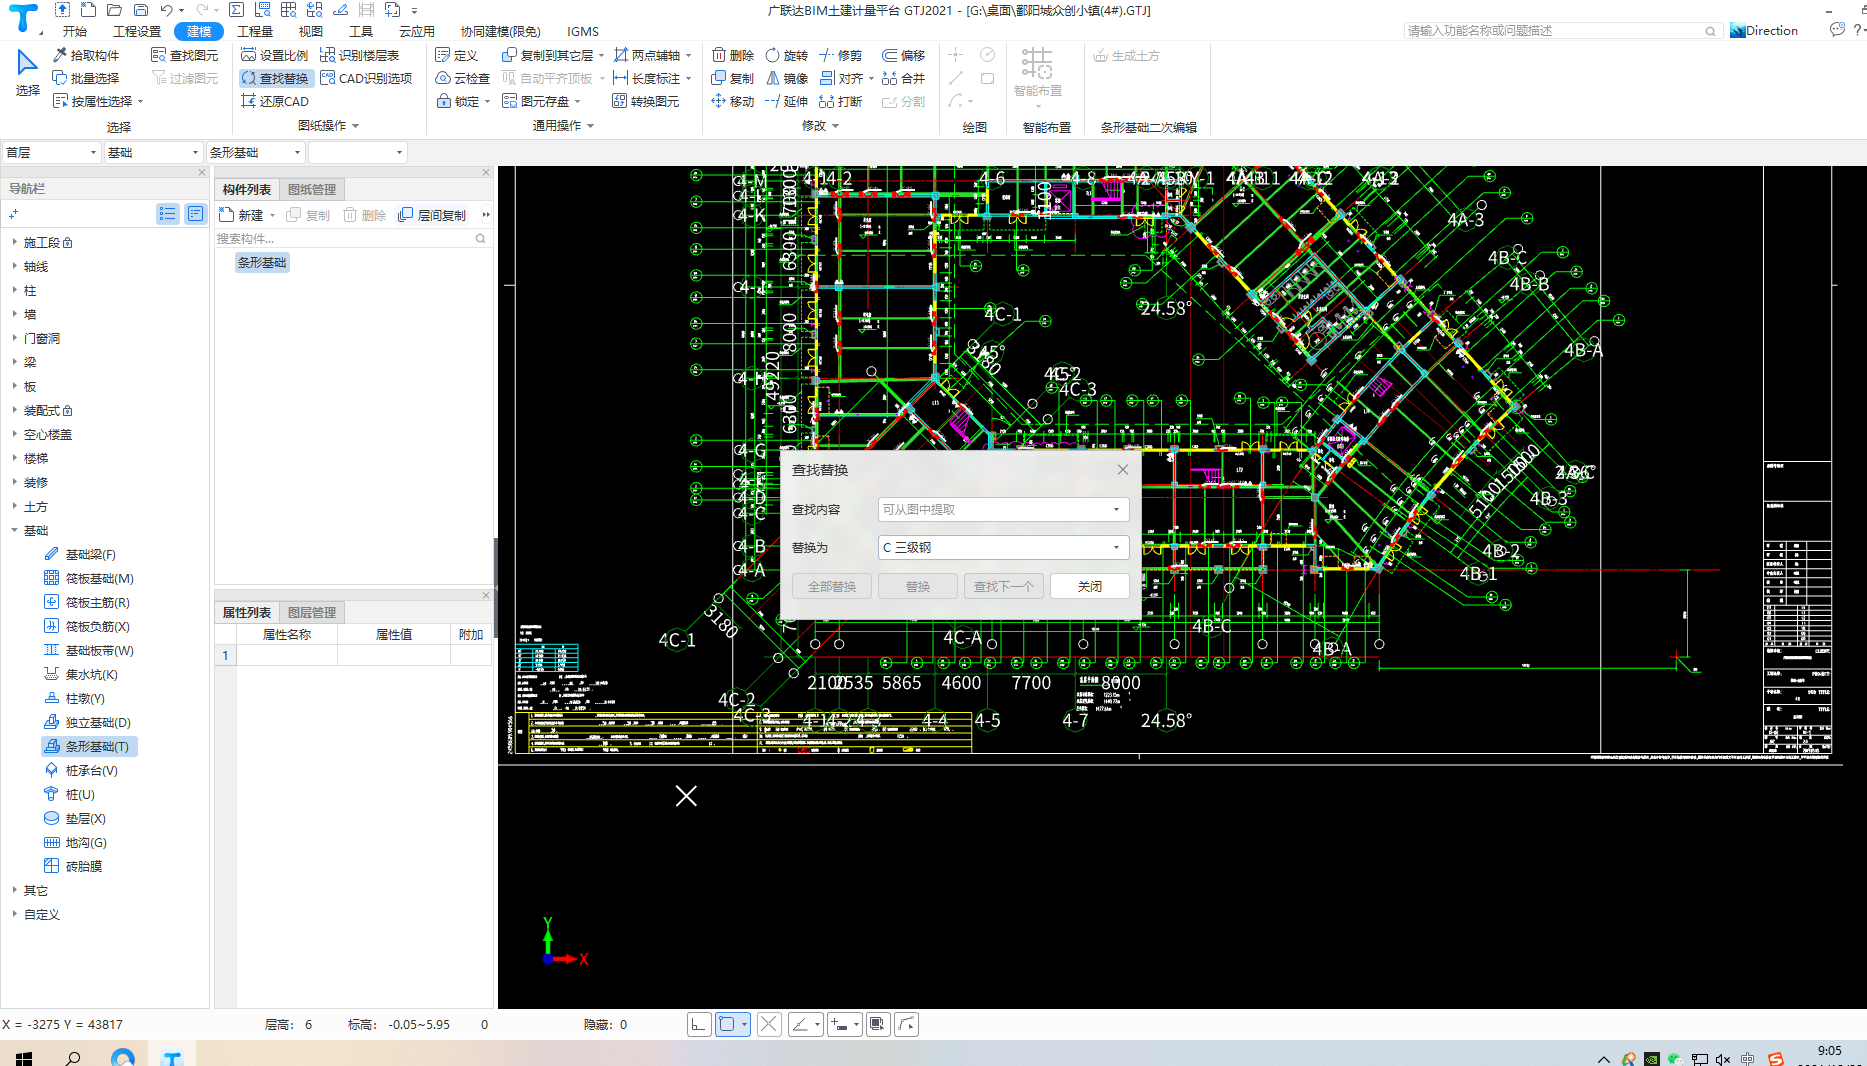Click 还原CAD restore tool
The height and width of the screenshot is (1066, 1867).
pos(275,101)
